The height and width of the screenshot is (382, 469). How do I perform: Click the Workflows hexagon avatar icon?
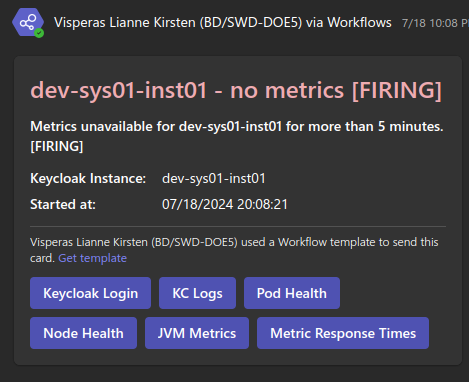tap(28, 22)
